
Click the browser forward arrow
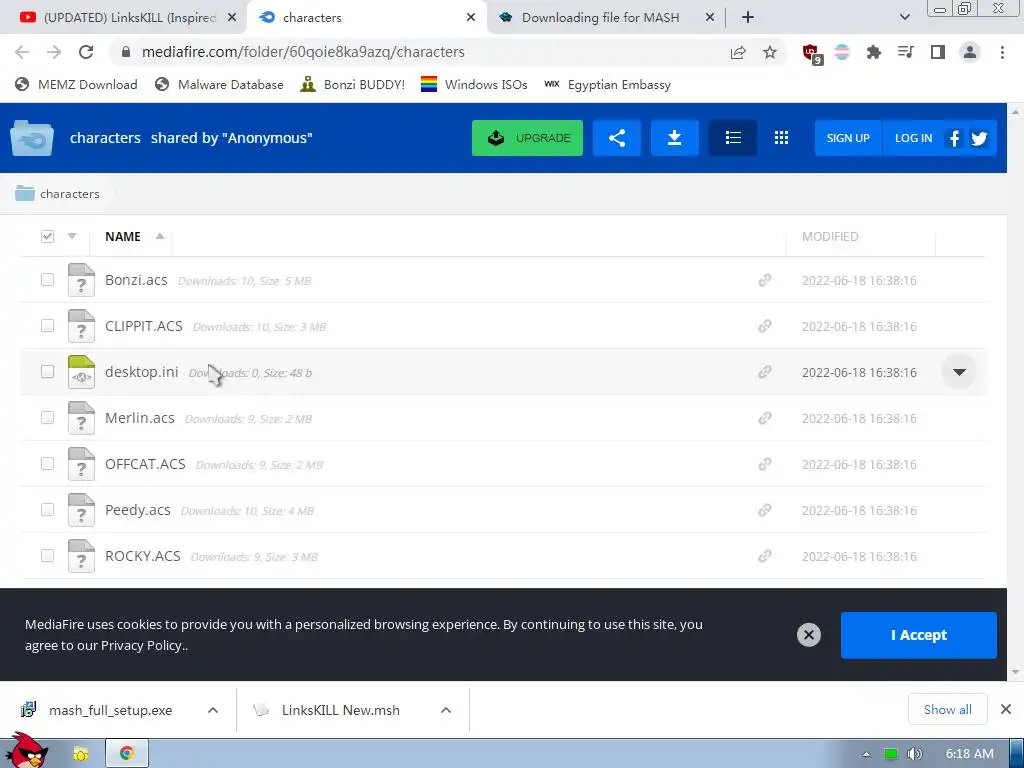54,52
